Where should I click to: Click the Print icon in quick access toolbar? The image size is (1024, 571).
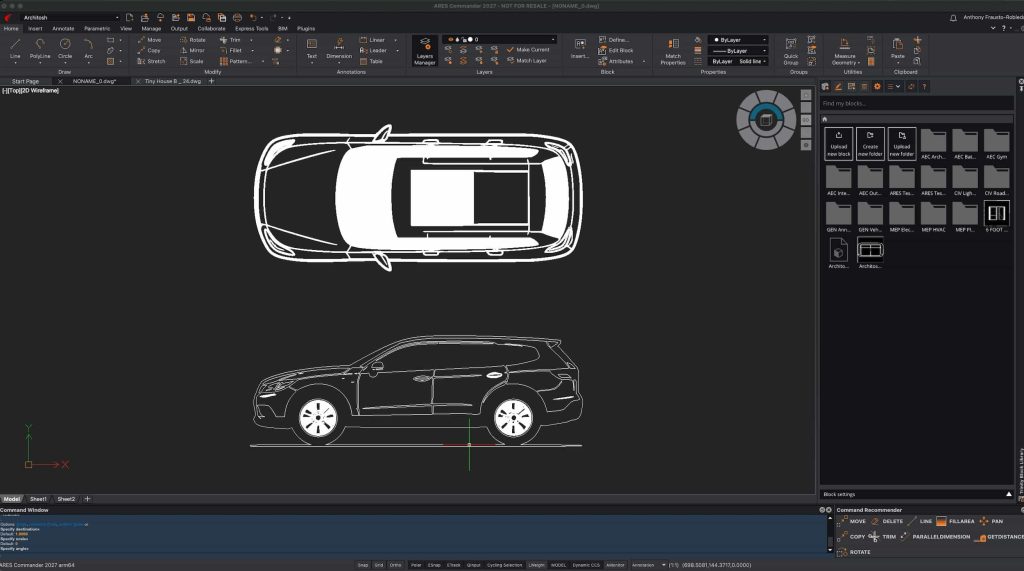click(237, 18)
